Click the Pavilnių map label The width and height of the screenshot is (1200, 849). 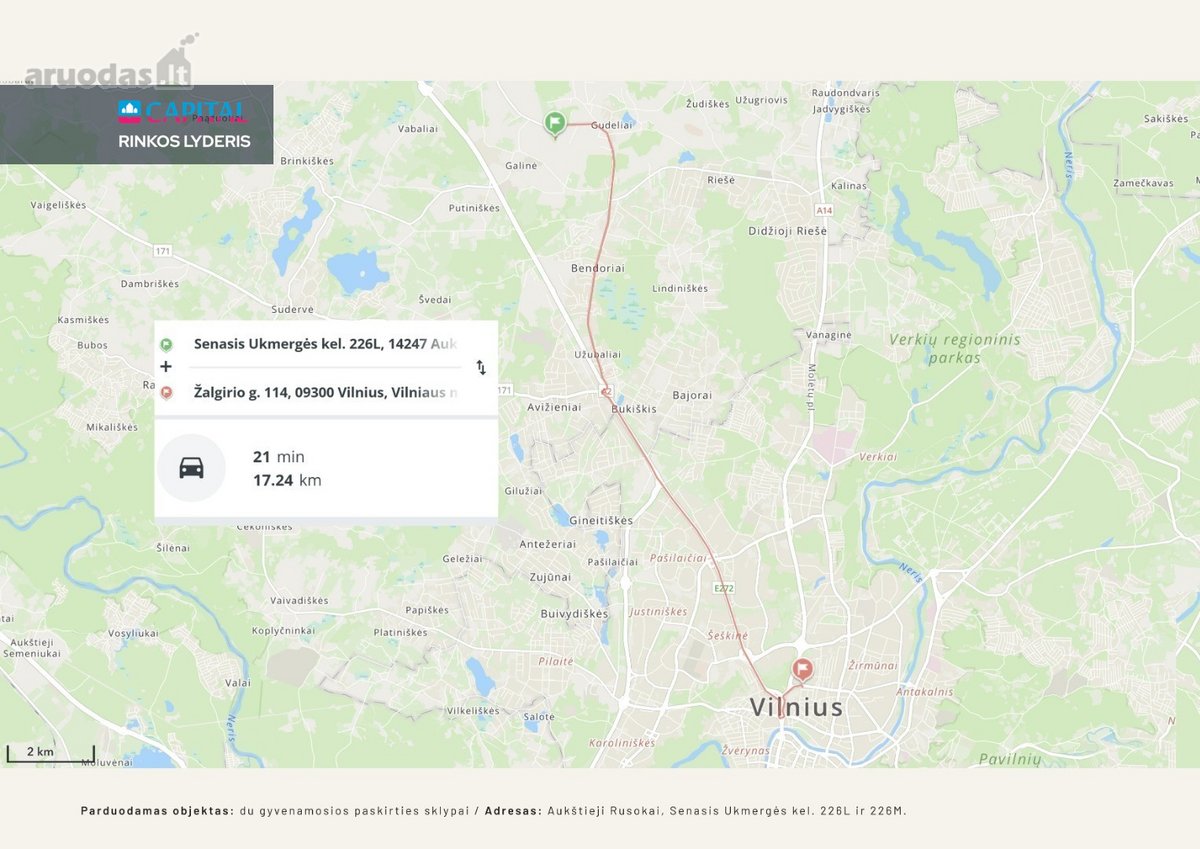coord(1009,759)
